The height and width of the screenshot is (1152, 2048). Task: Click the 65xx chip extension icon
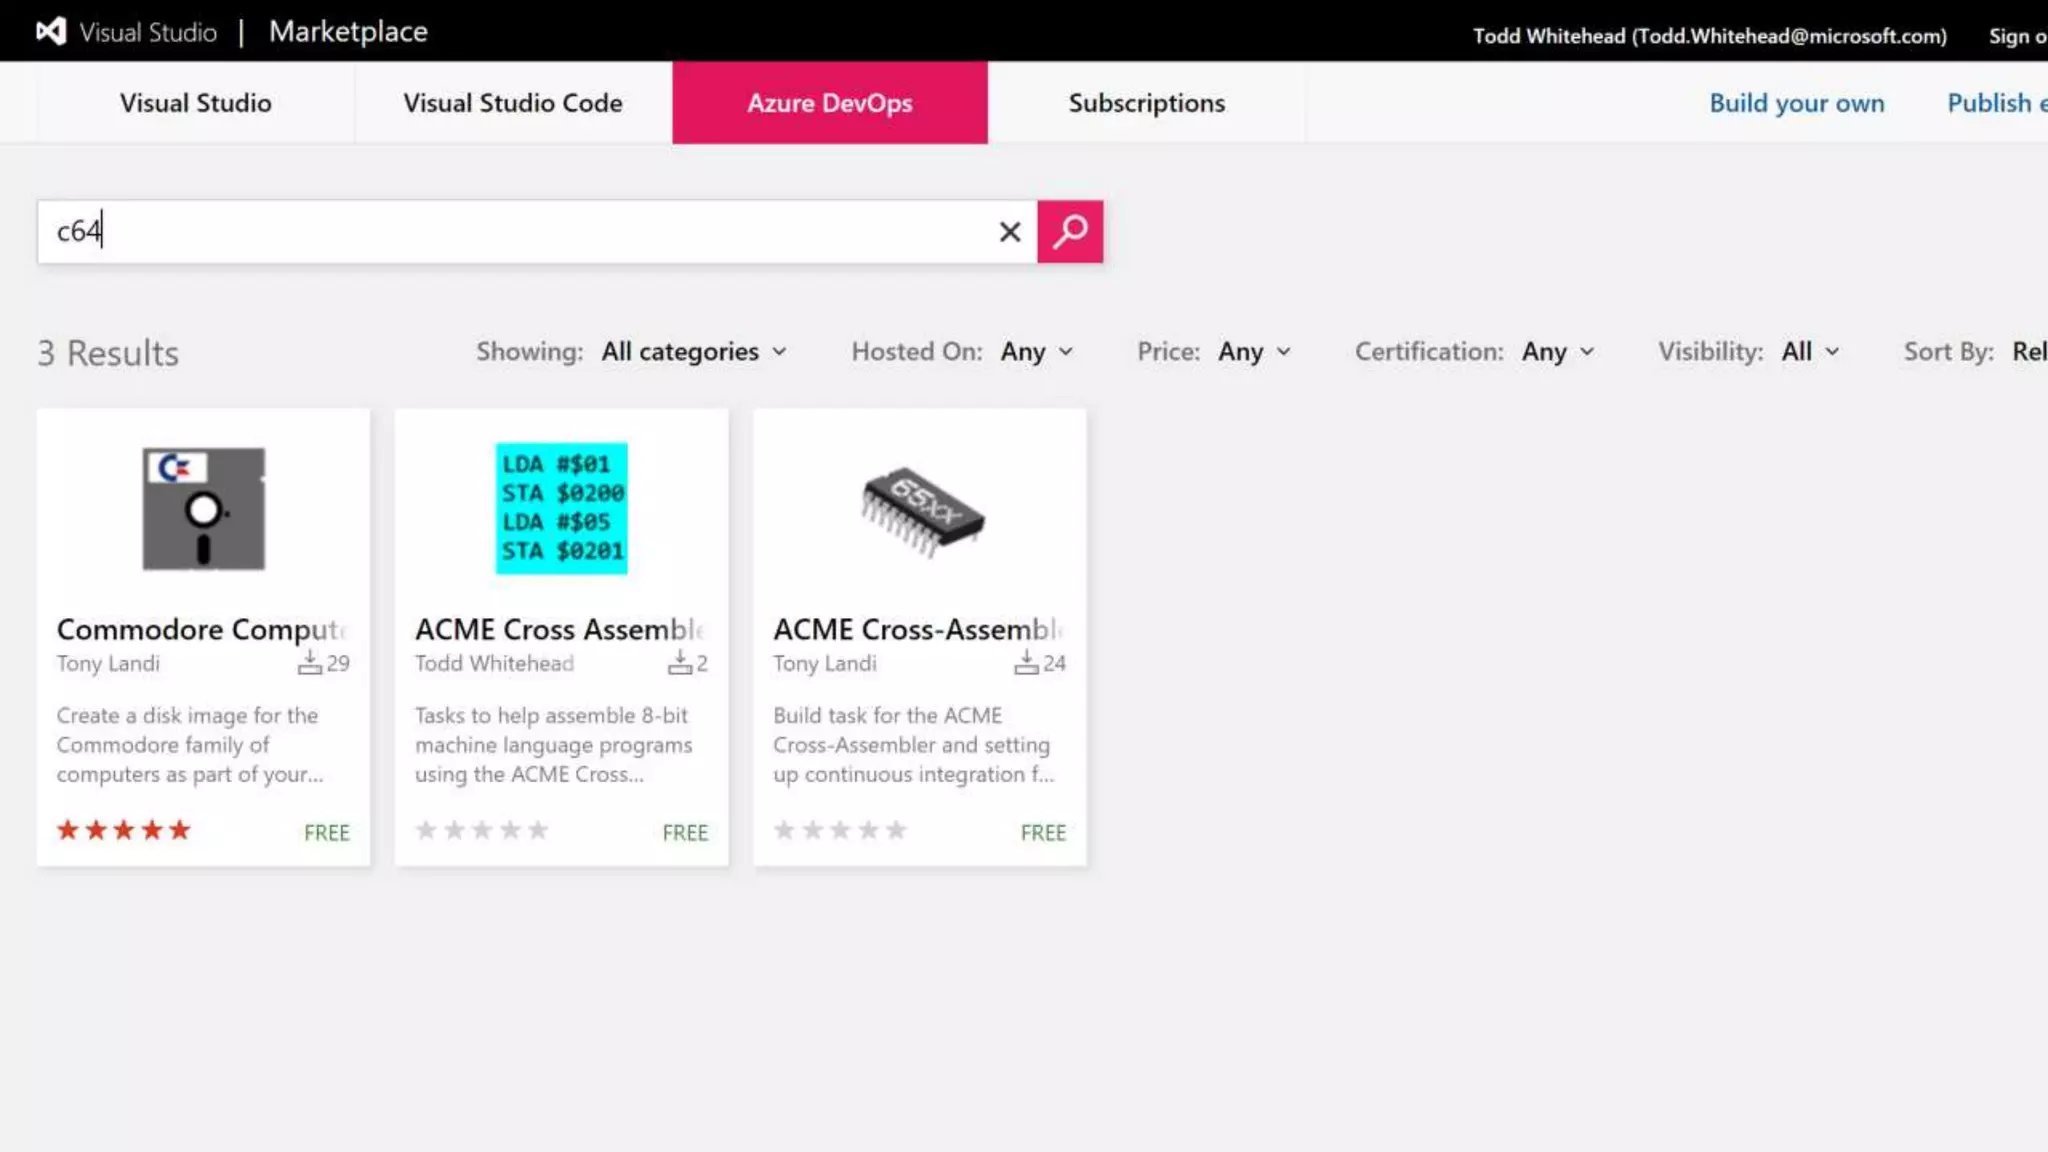coord(921,511)
